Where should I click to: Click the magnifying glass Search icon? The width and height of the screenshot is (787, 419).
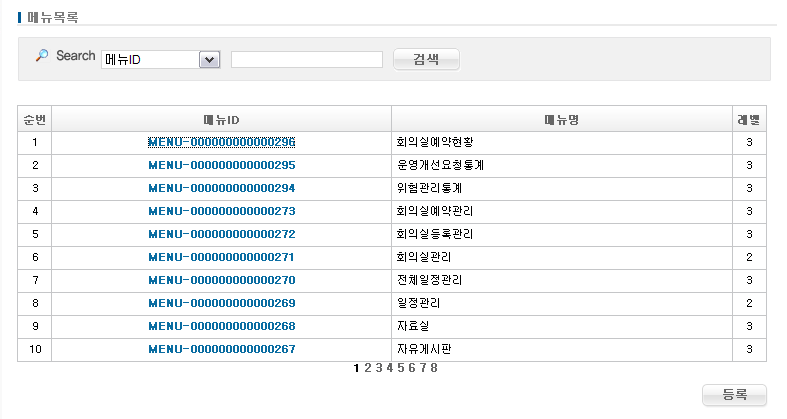coord(41,56)
